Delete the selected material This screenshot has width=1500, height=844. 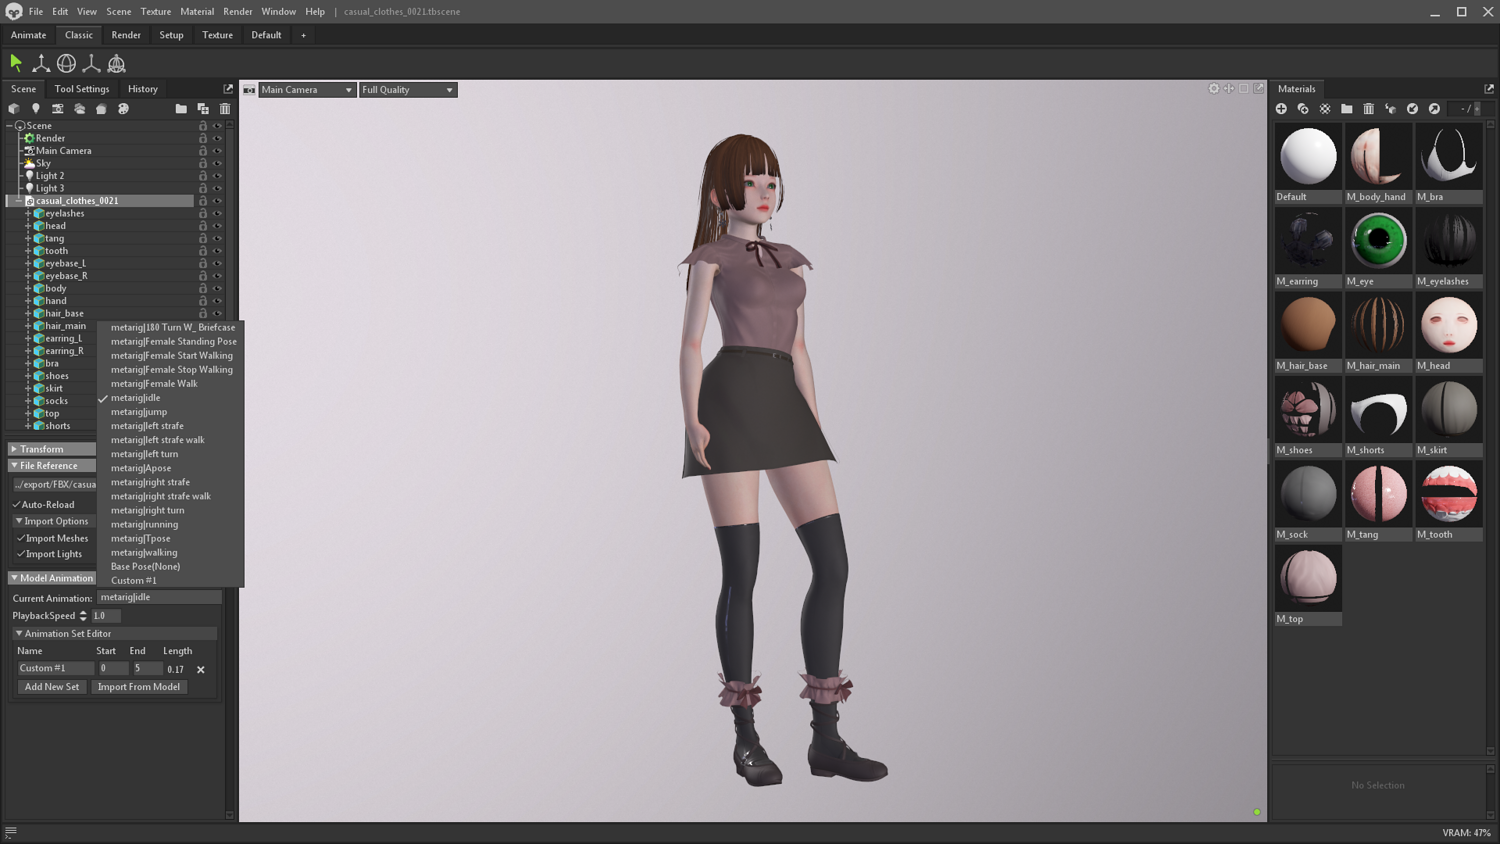tap(1369, 109)
